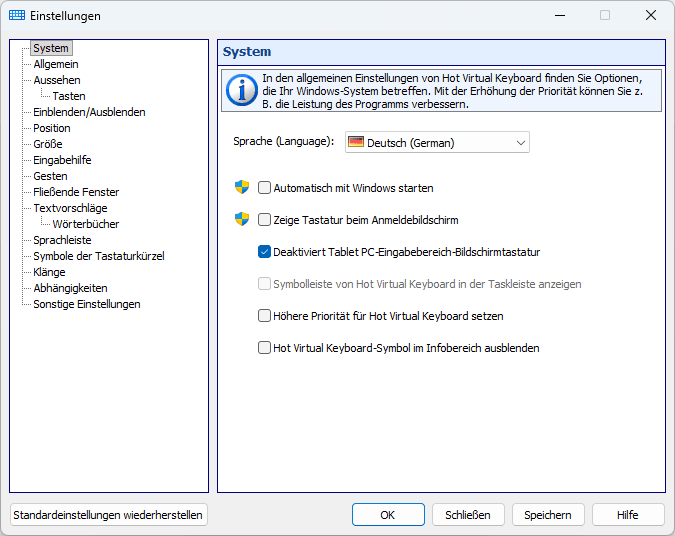675x536 pixels.
Task: Select Fließende Fenster
Action: [76, 192]
